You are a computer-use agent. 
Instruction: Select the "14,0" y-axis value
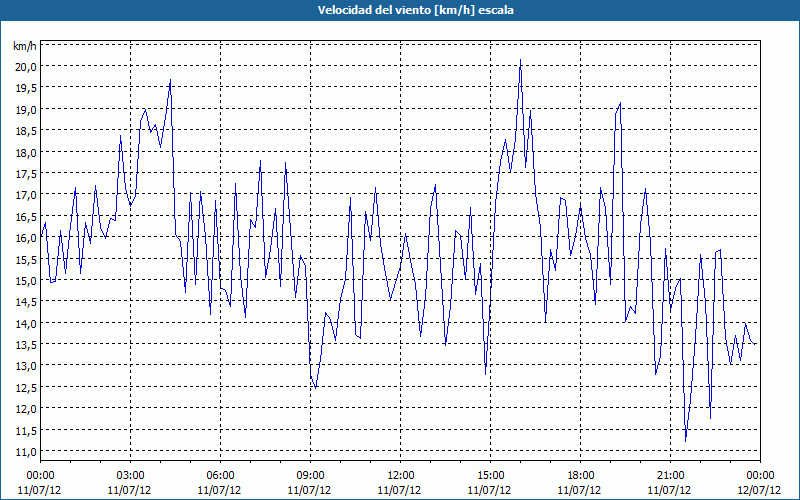(26, 323)
